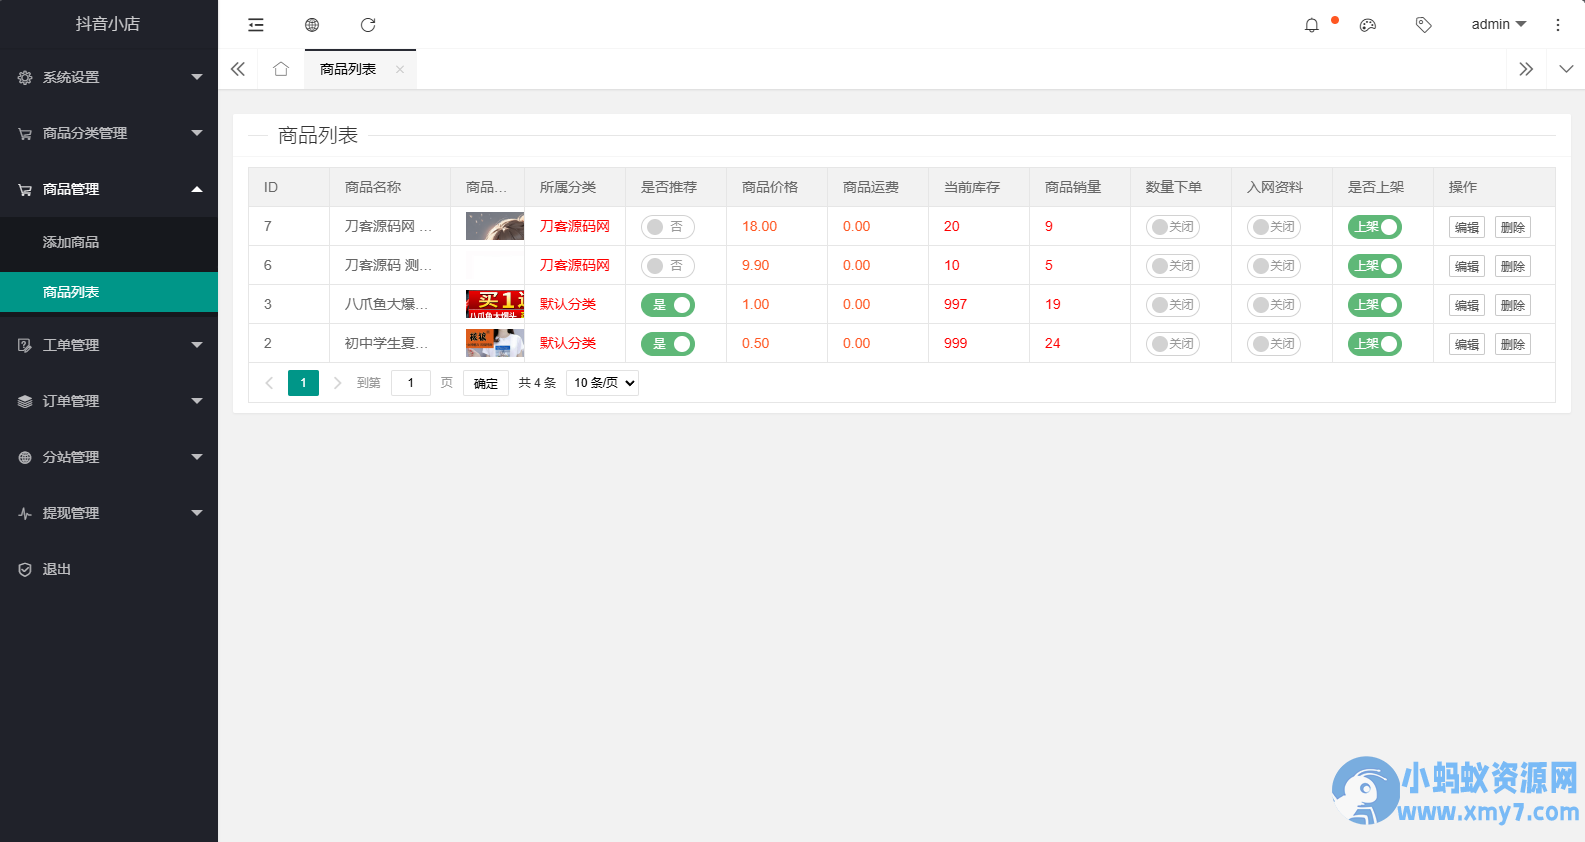The image size is (1585, 842).
Task: Click layers icon beside 订单管理
Action: point(25,401)
